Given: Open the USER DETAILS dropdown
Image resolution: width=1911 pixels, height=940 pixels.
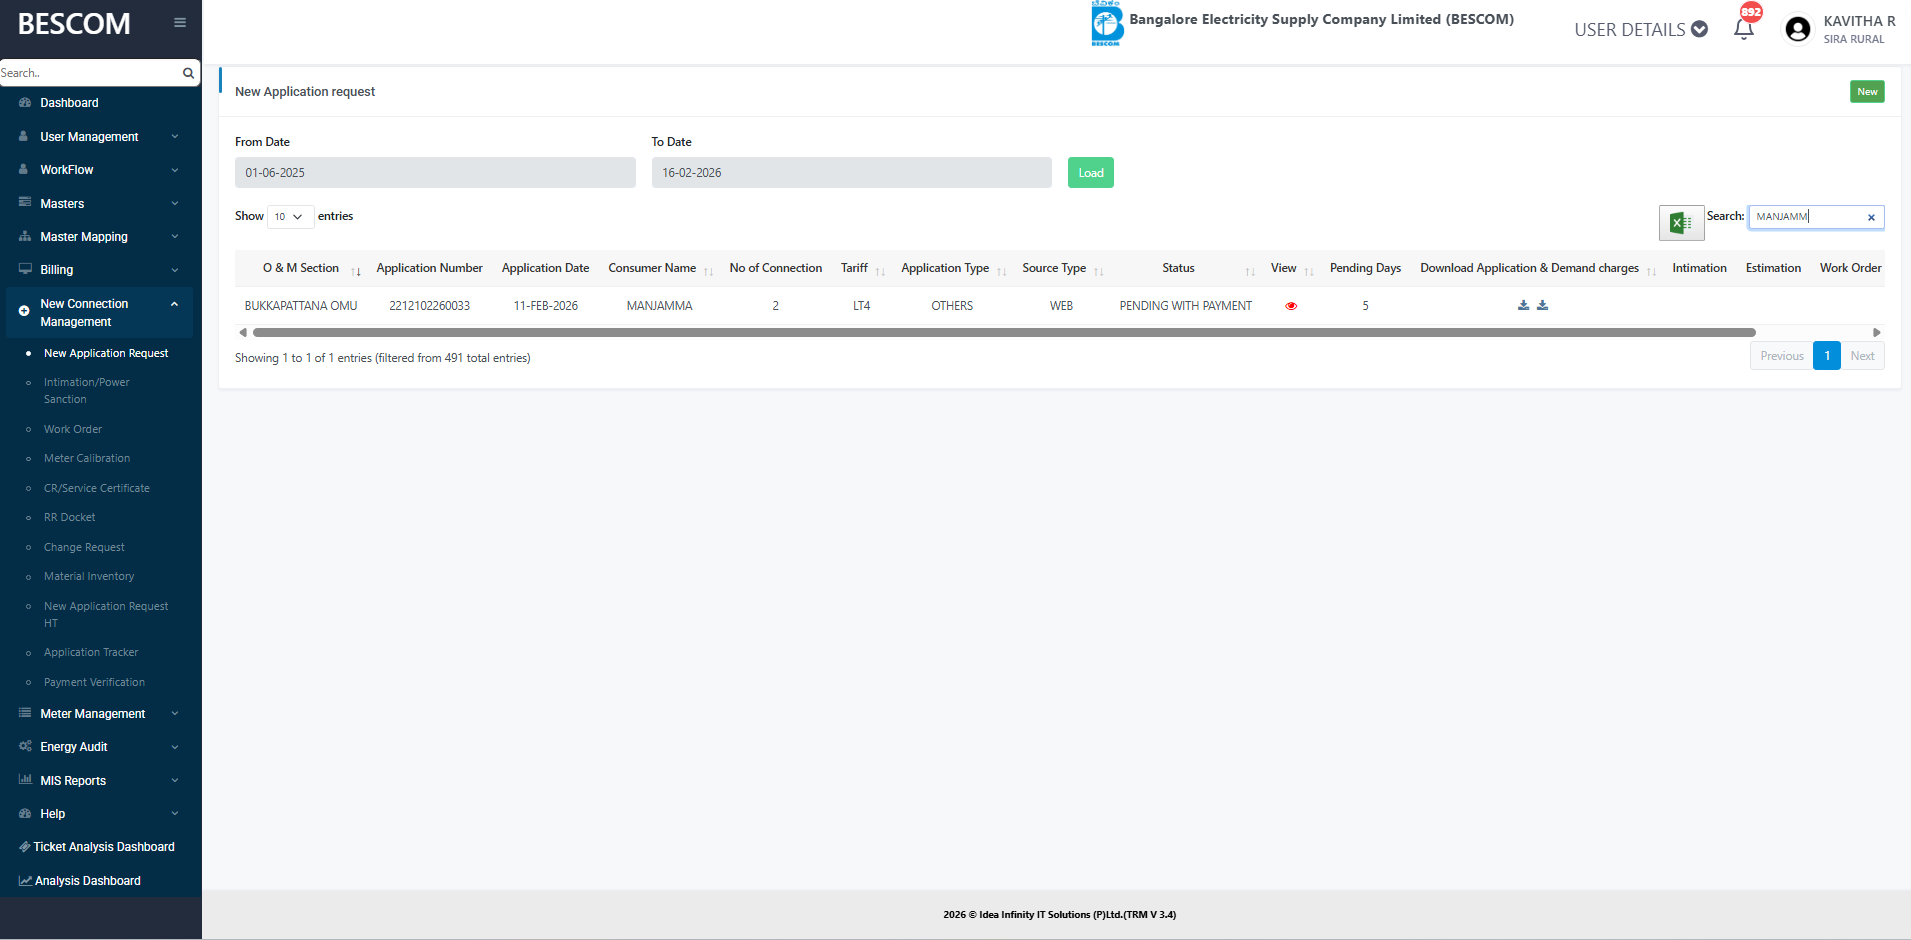Looking at the screenshot, I should pyautogui.click(x=1640, y=30).
